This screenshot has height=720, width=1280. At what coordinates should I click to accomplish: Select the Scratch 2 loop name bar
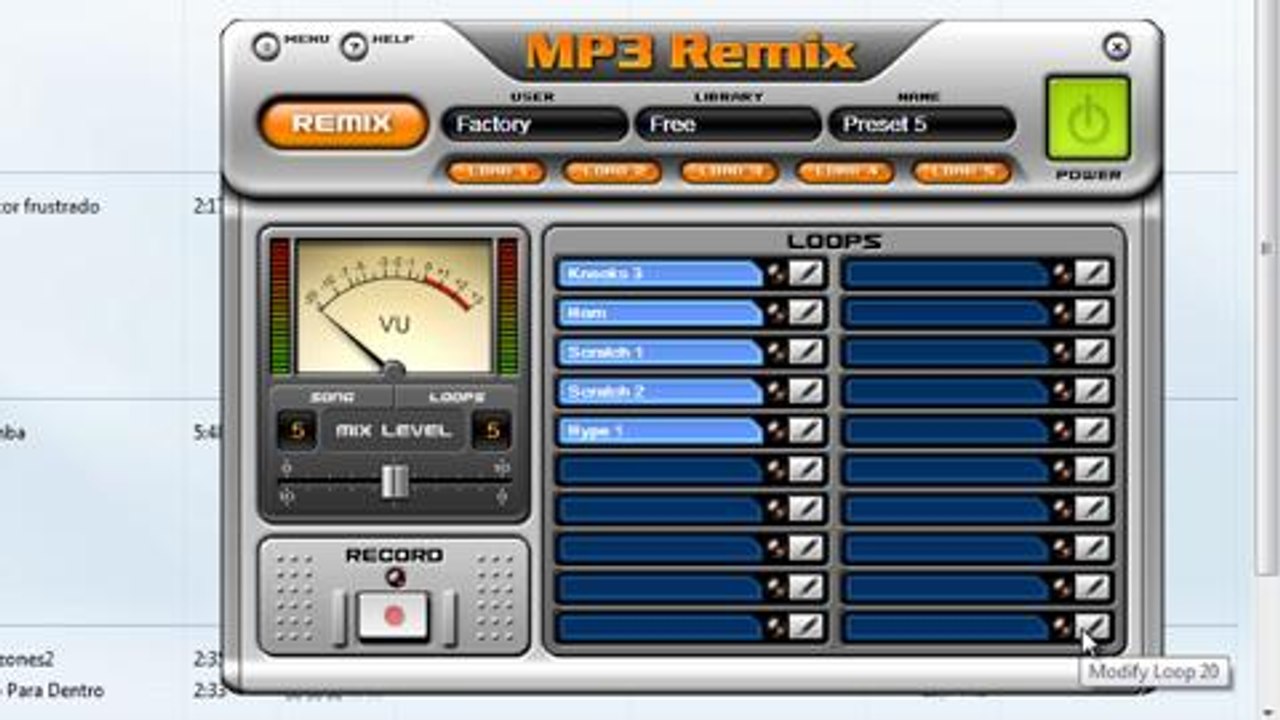click(660, 391)
